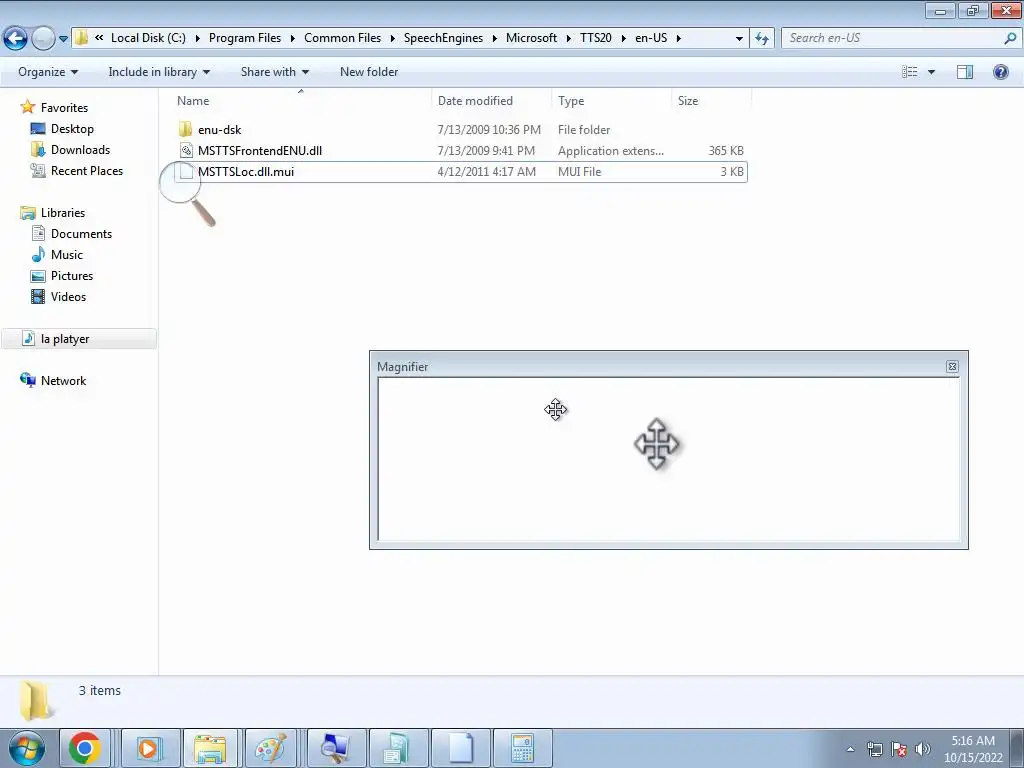
Task: Open the Include in library menu
Action: pos(159,72)
